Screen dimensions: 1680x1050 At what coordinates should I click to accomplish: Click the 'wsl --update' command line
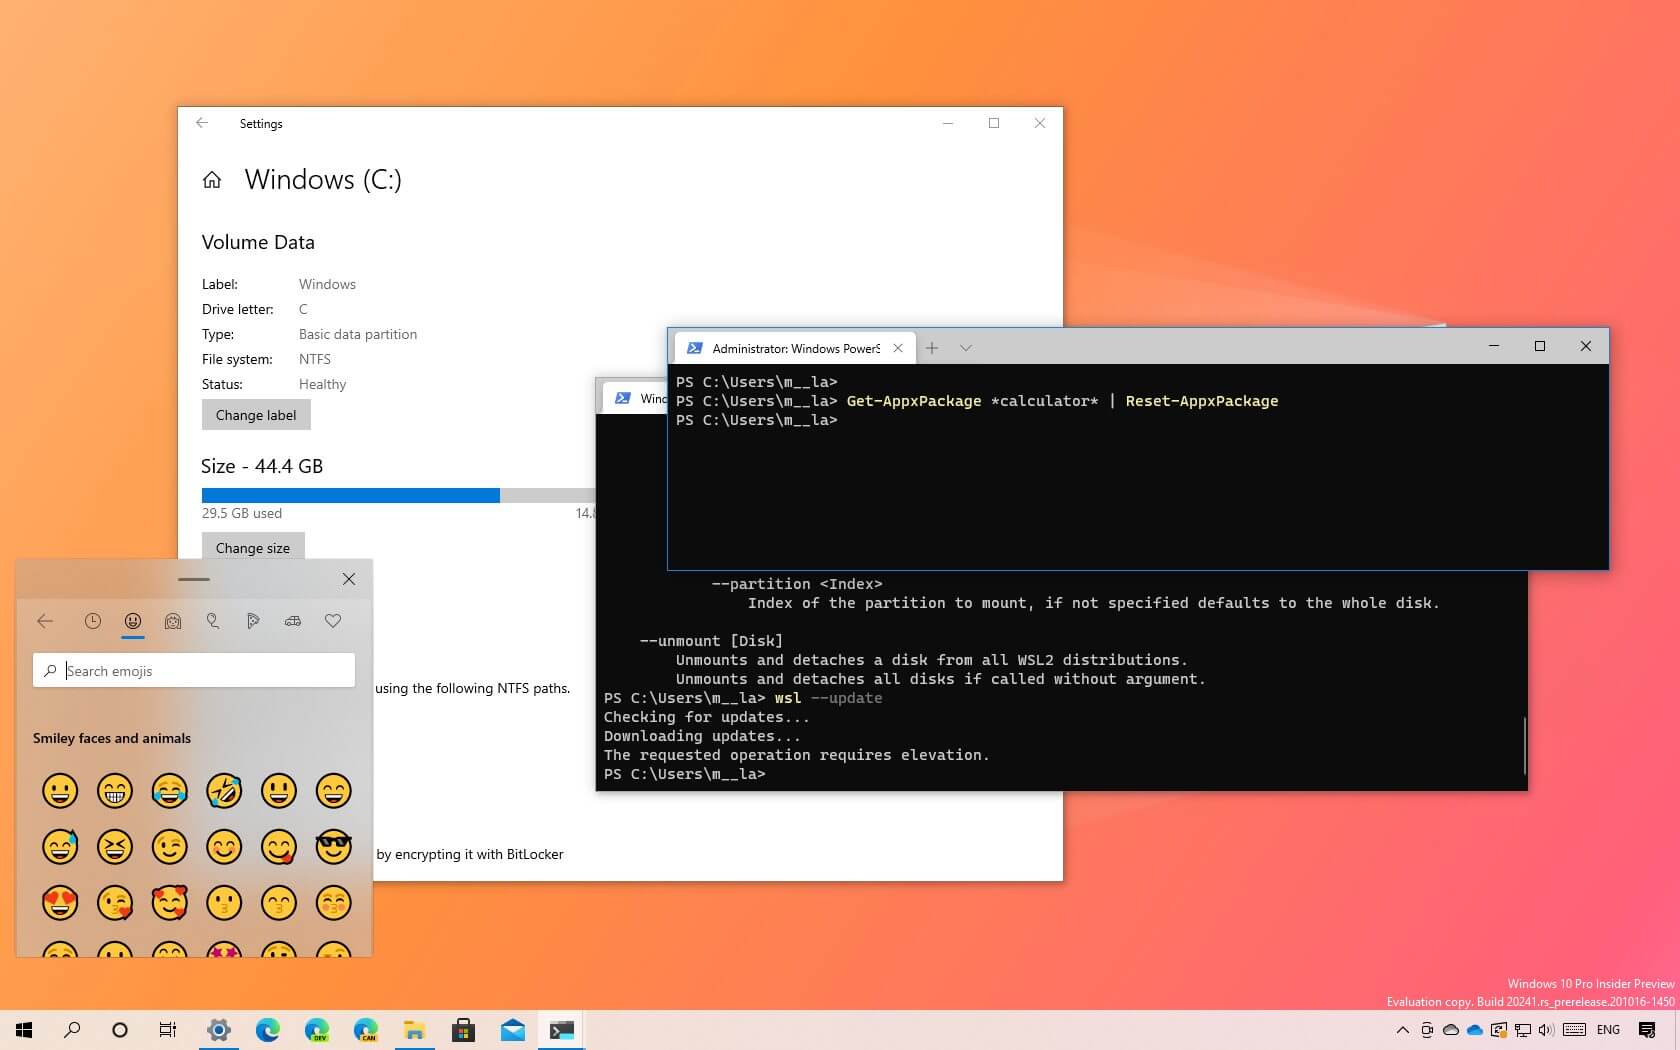tap(828, 698)
